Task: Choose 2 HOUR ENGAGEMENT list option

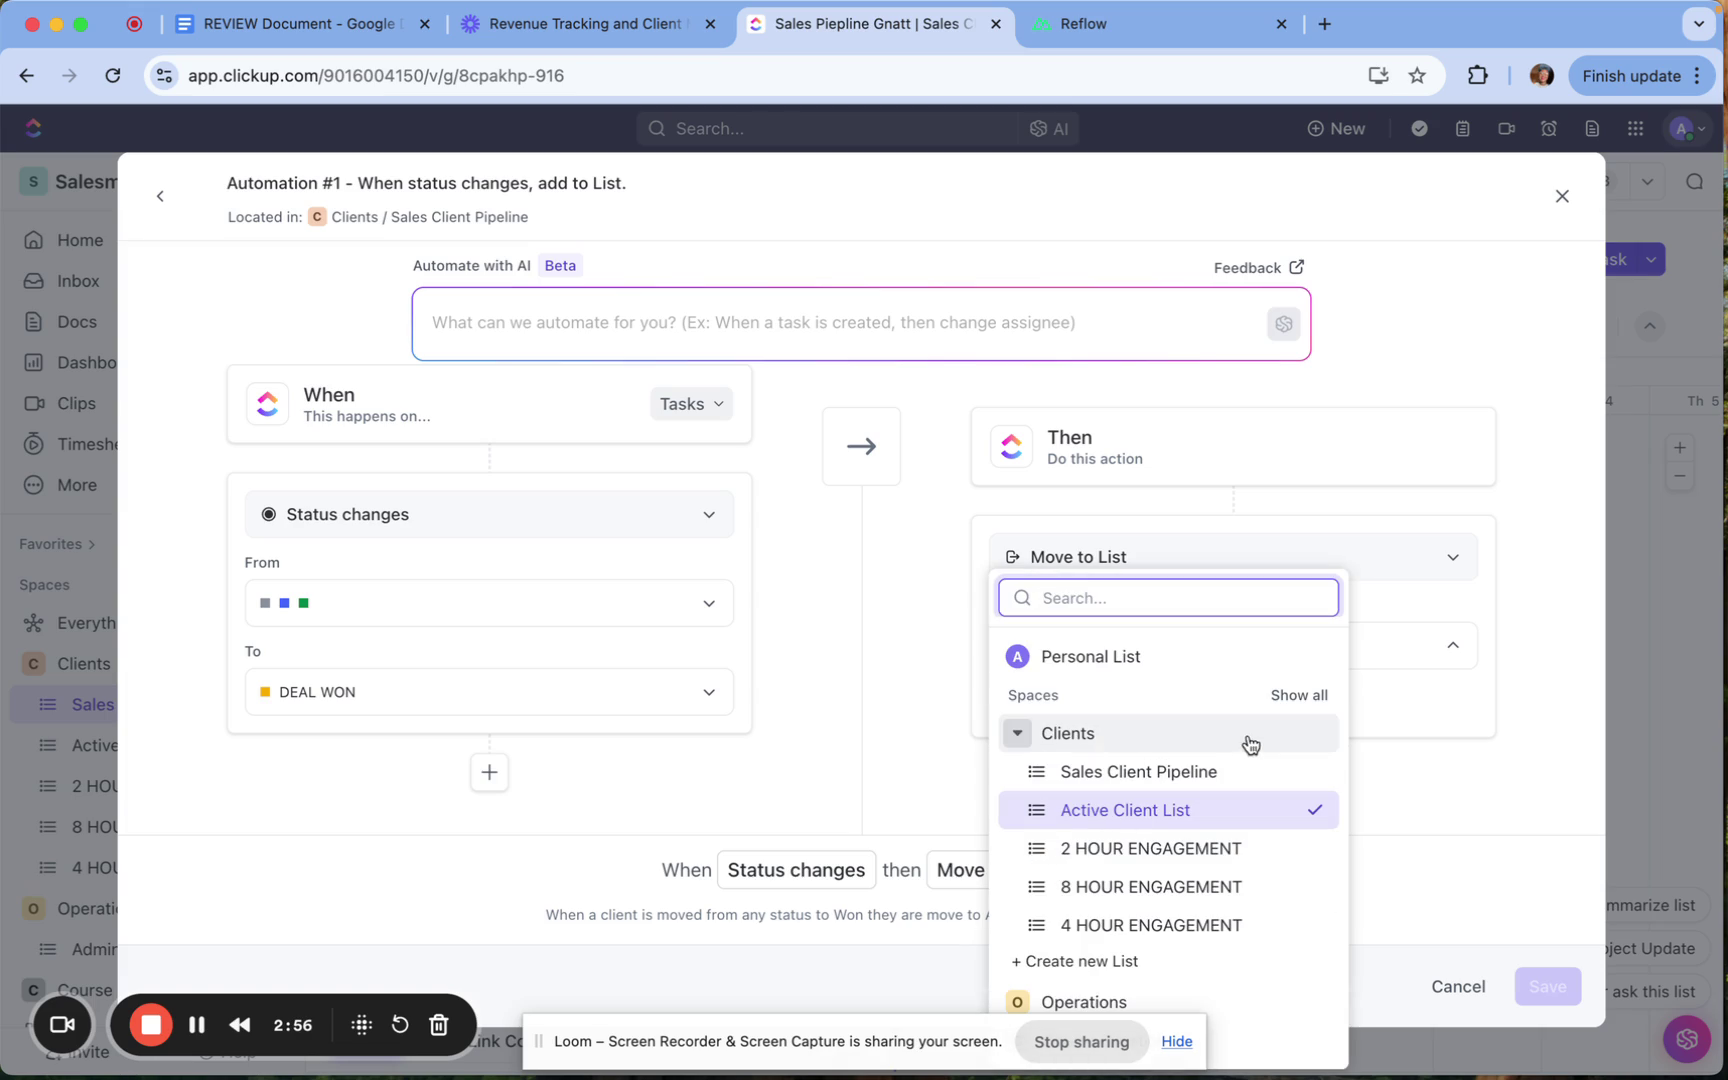Action: point(1150,849)
